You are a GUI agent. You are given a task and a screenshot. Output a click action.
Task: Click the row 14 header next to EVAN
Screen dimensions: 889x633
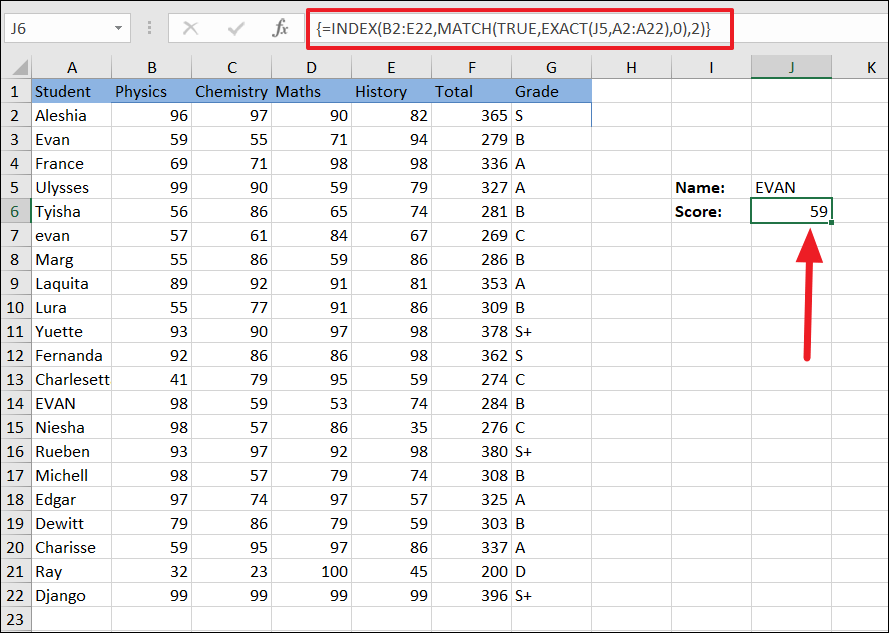click(15, 403)
